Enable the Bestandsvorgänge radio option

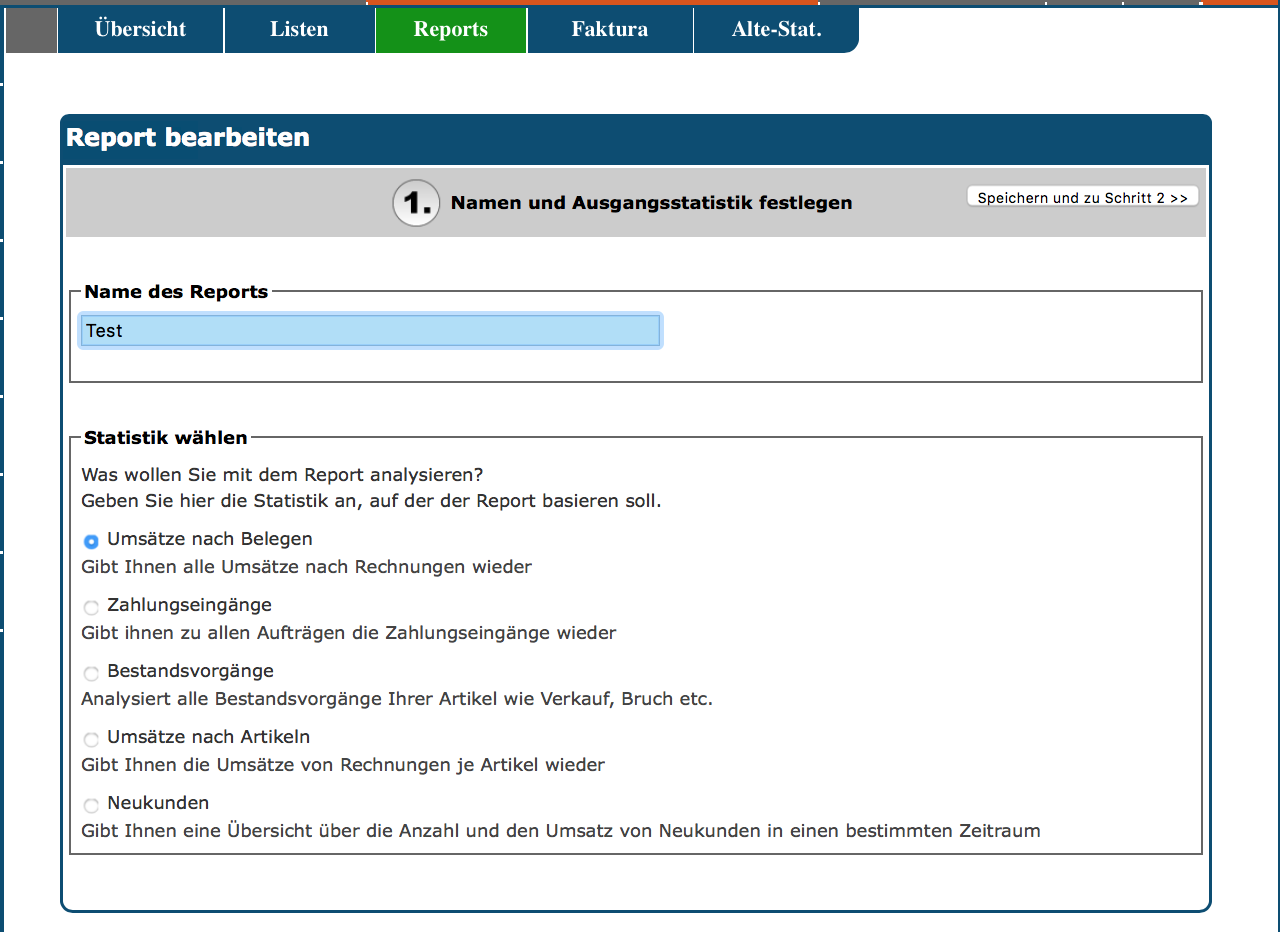click(x=91, y=673)
